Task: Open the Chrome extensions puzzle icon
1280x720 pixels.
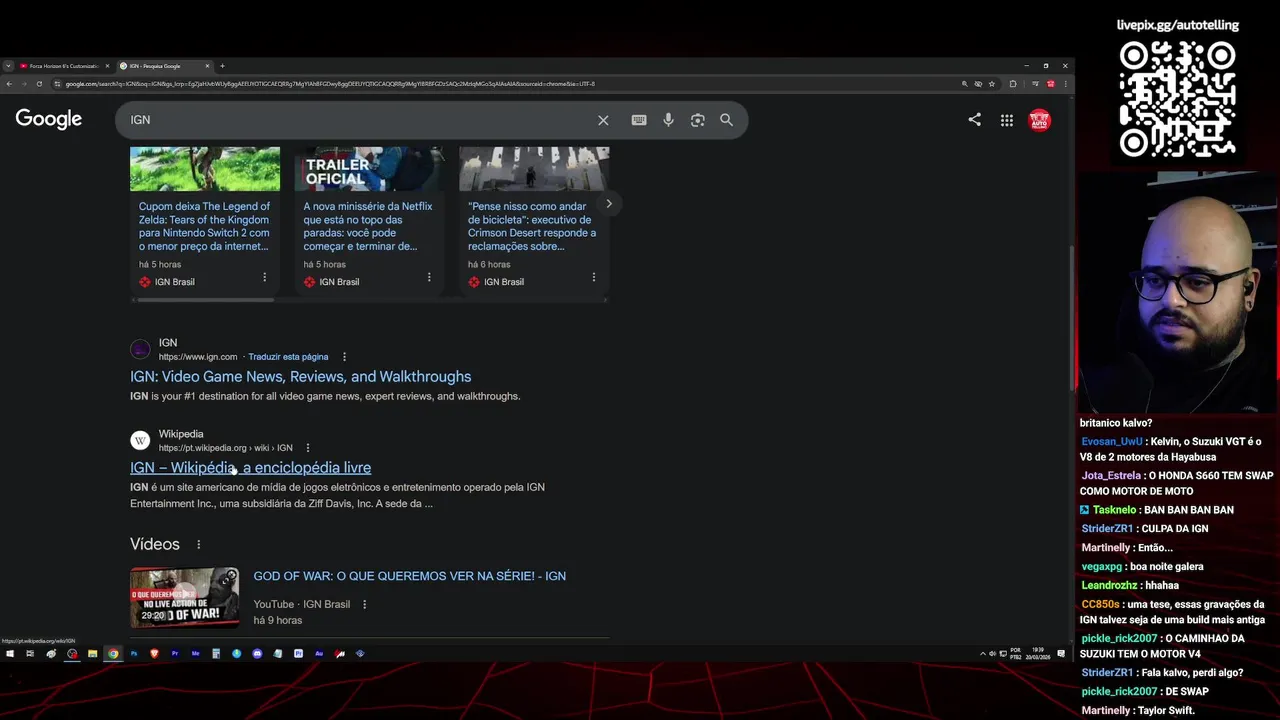Action: (1013, 84)
